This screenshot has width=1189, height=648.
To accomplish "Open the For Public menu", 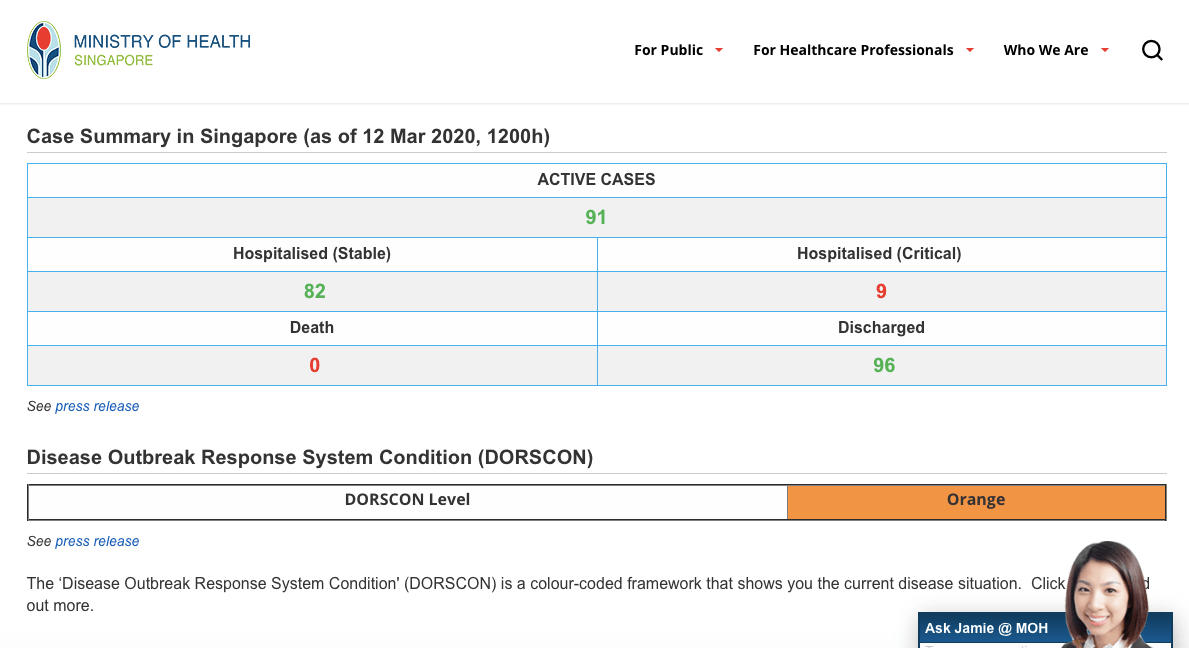I will coord(668,50).
